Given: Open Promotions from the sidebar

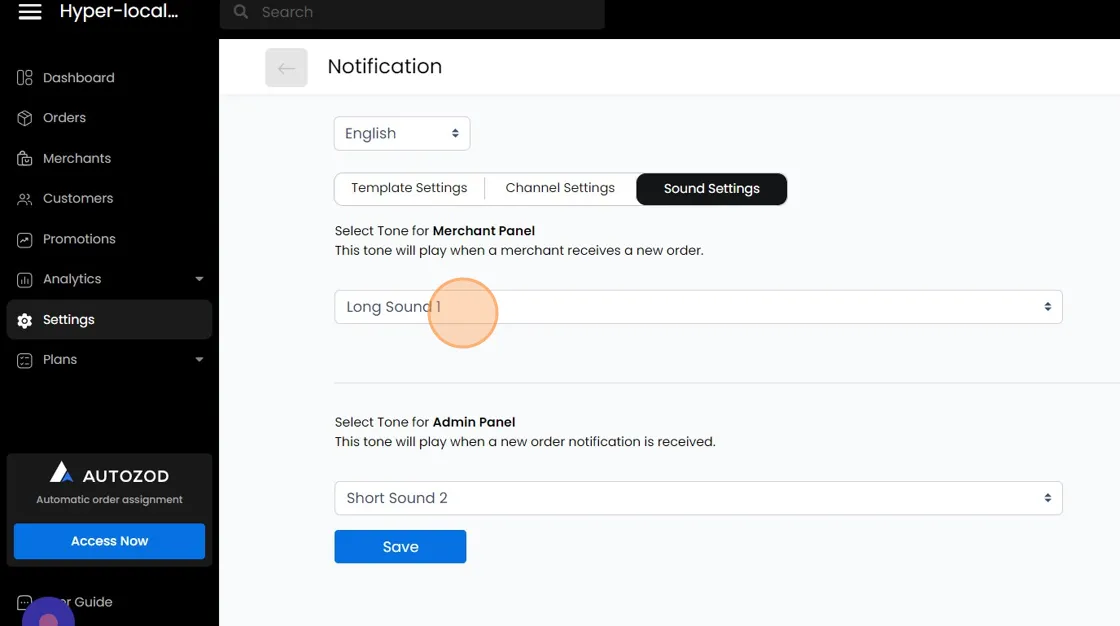Looking at the screenshot, I should tap(109, 239).
